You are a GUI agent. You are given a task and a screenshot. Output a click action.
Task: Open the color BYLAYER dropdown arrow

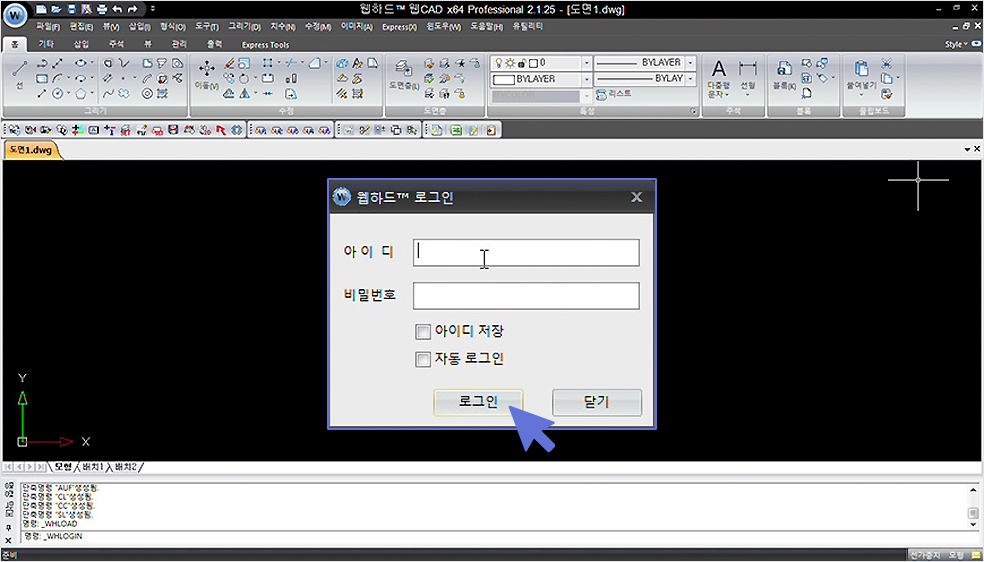tap(586, 80)
